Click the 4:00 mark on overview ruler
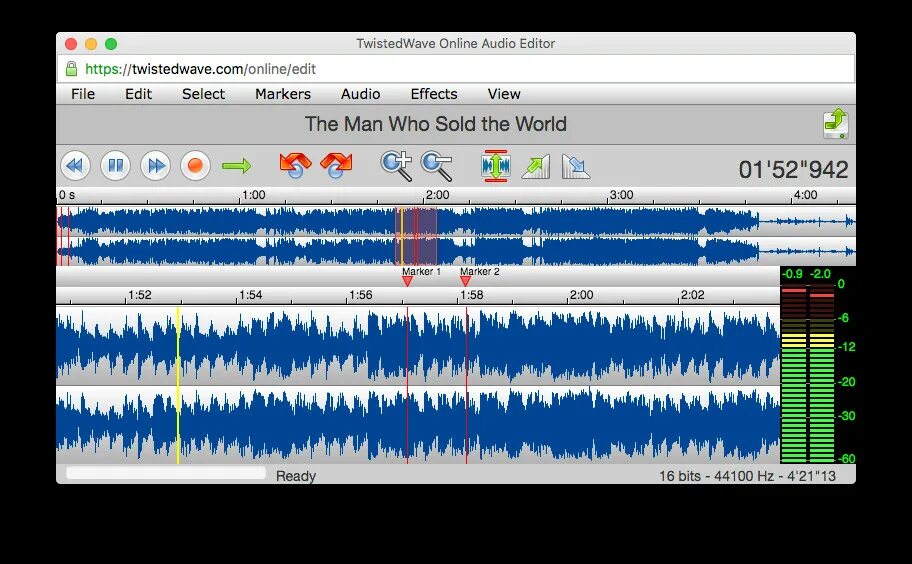This screenshot has width=912, height=564. click(806, 195)
